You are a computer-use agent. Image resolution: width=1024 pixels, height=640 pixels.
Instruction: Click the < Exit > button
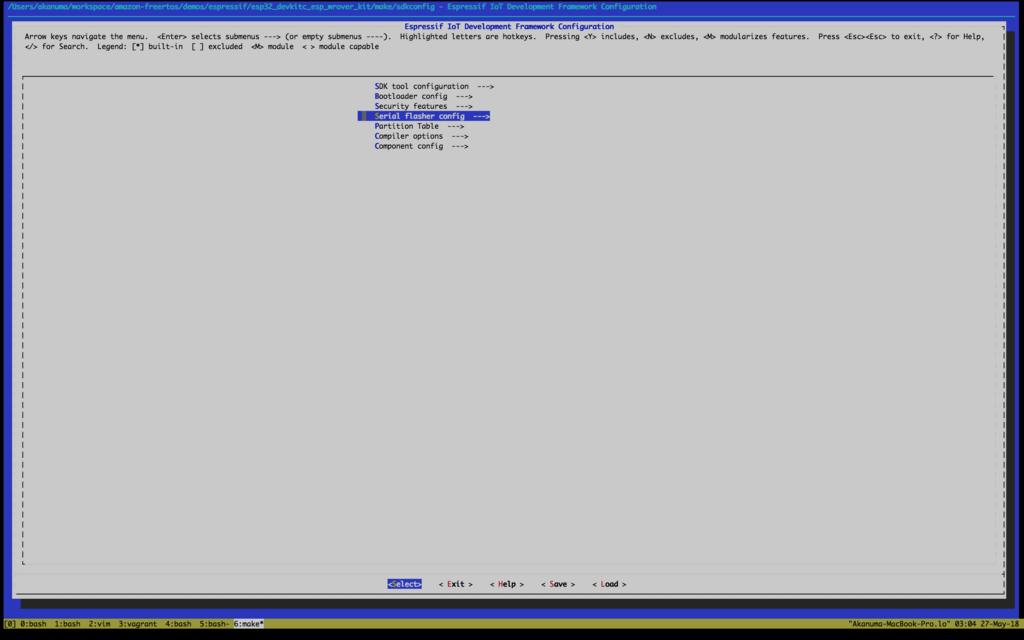(456, 584)
